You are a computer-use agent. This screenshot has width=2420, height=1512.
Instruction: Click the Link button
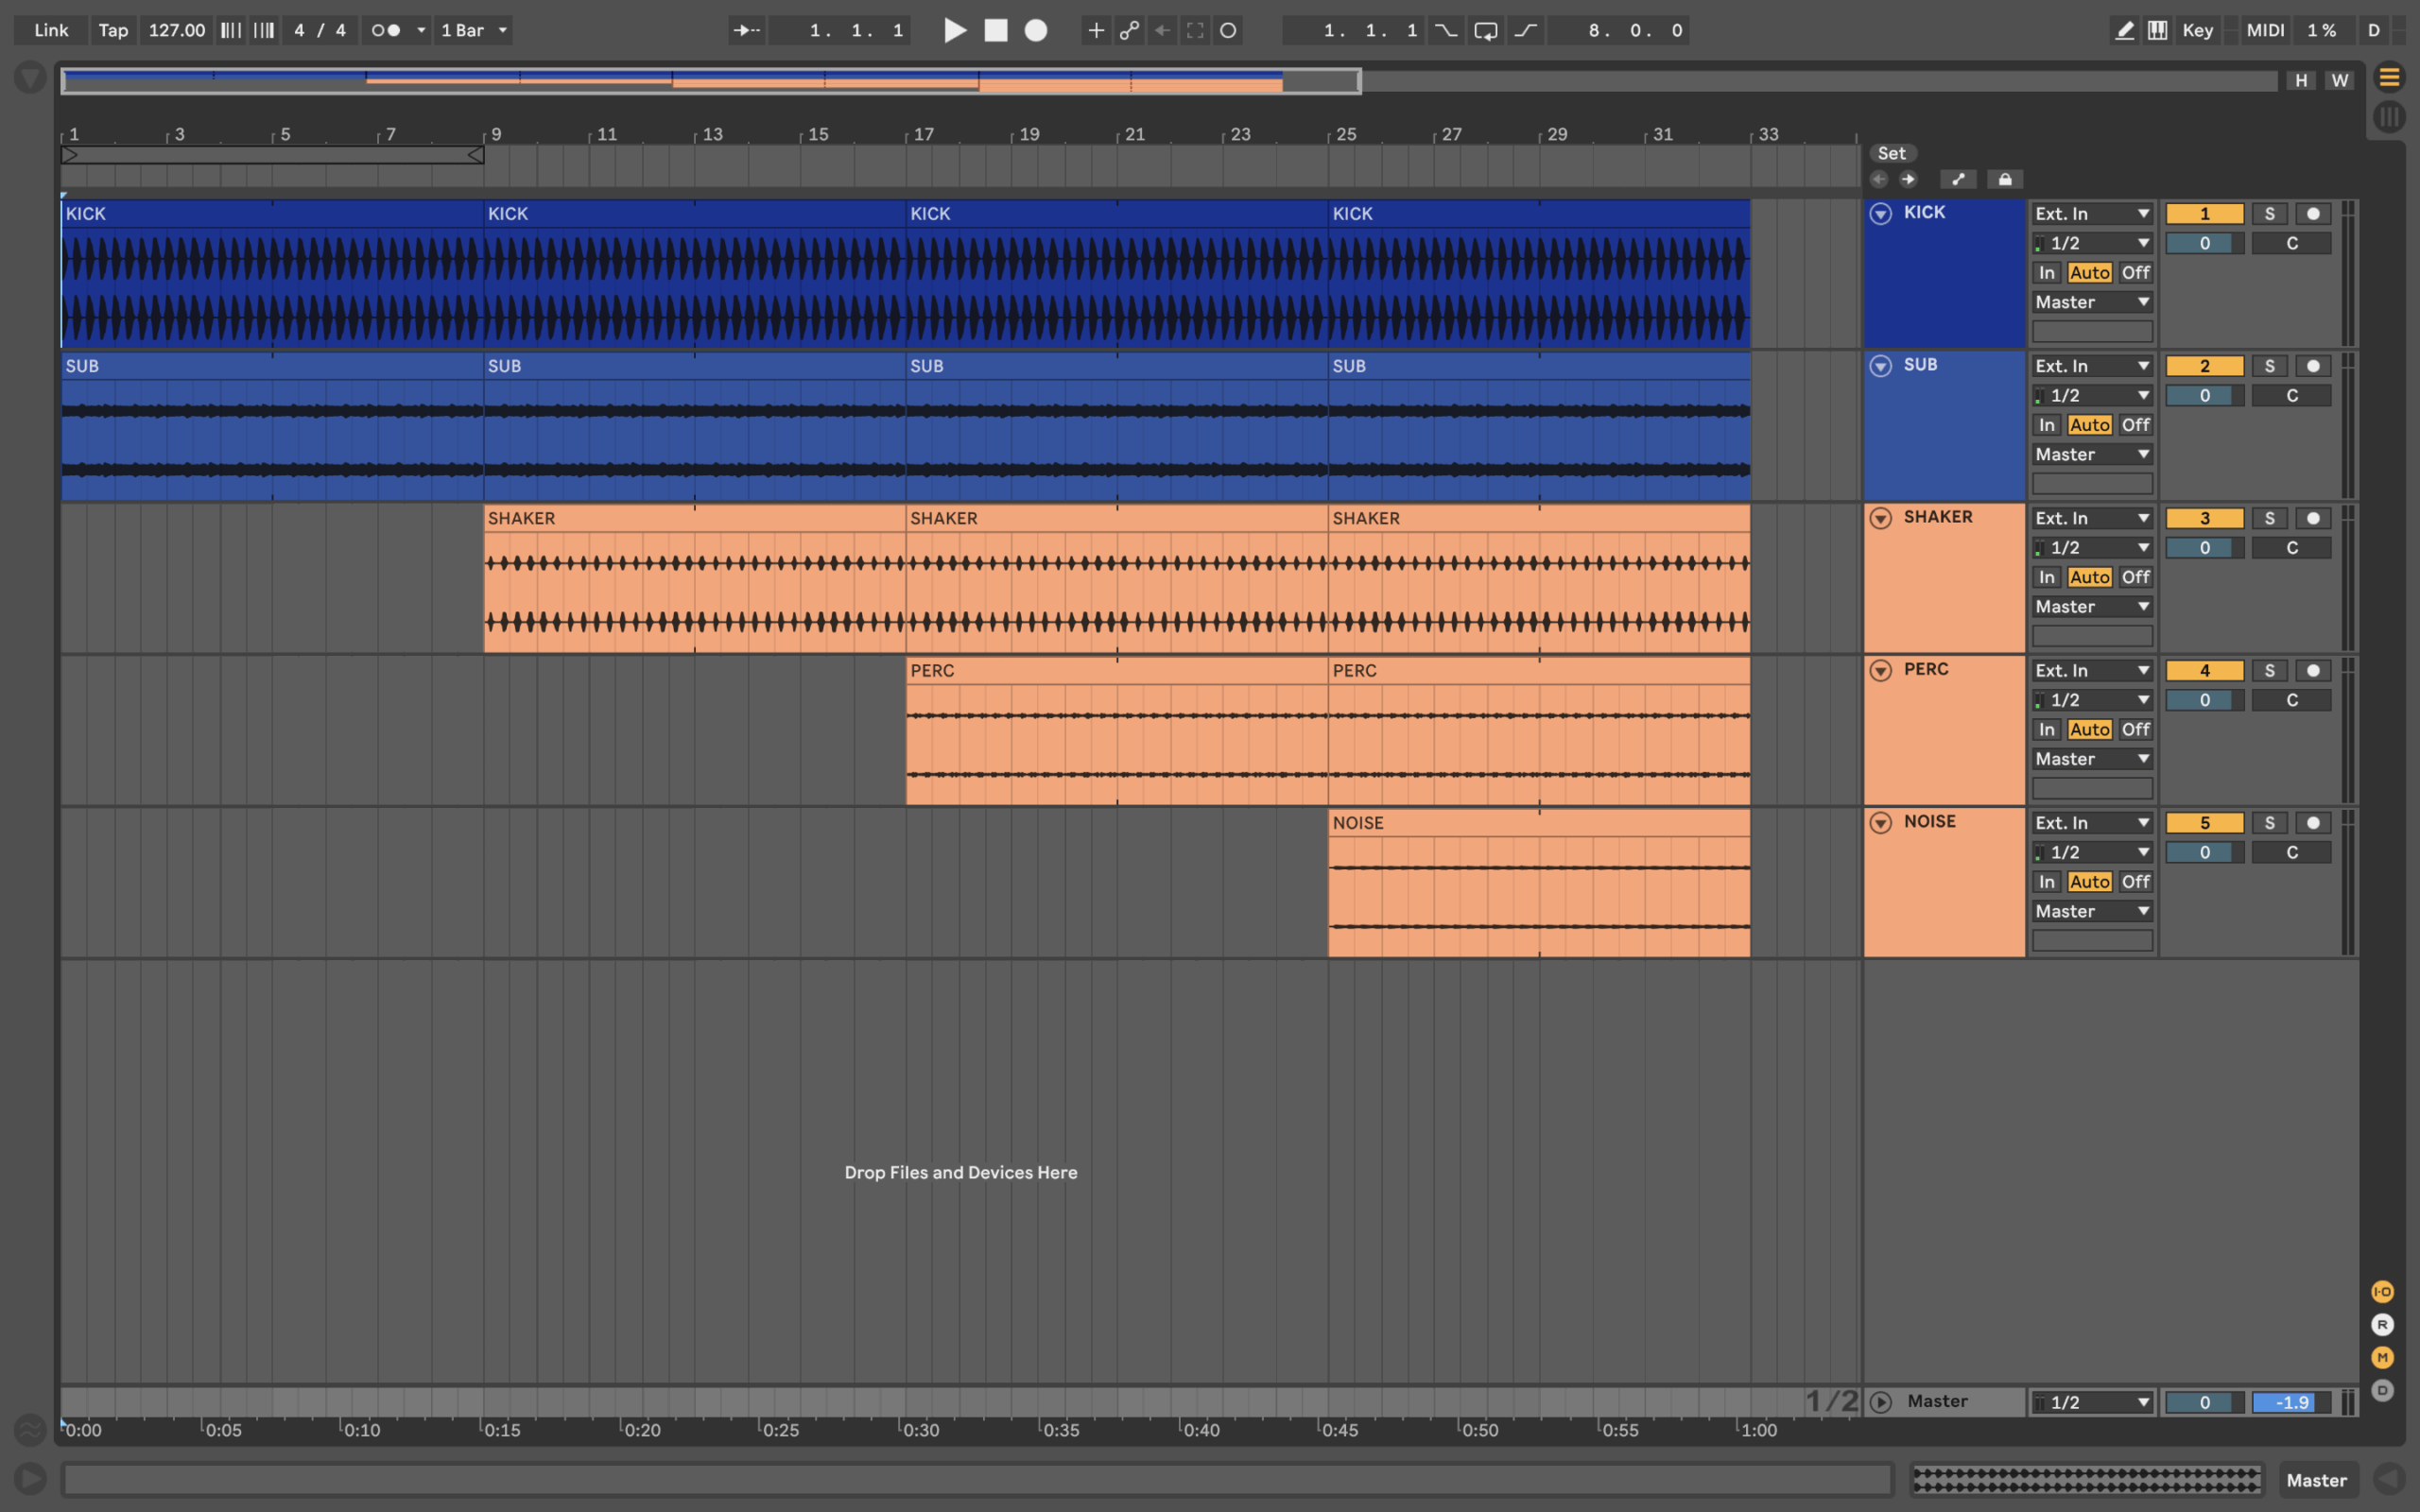[x=51, y=30]
